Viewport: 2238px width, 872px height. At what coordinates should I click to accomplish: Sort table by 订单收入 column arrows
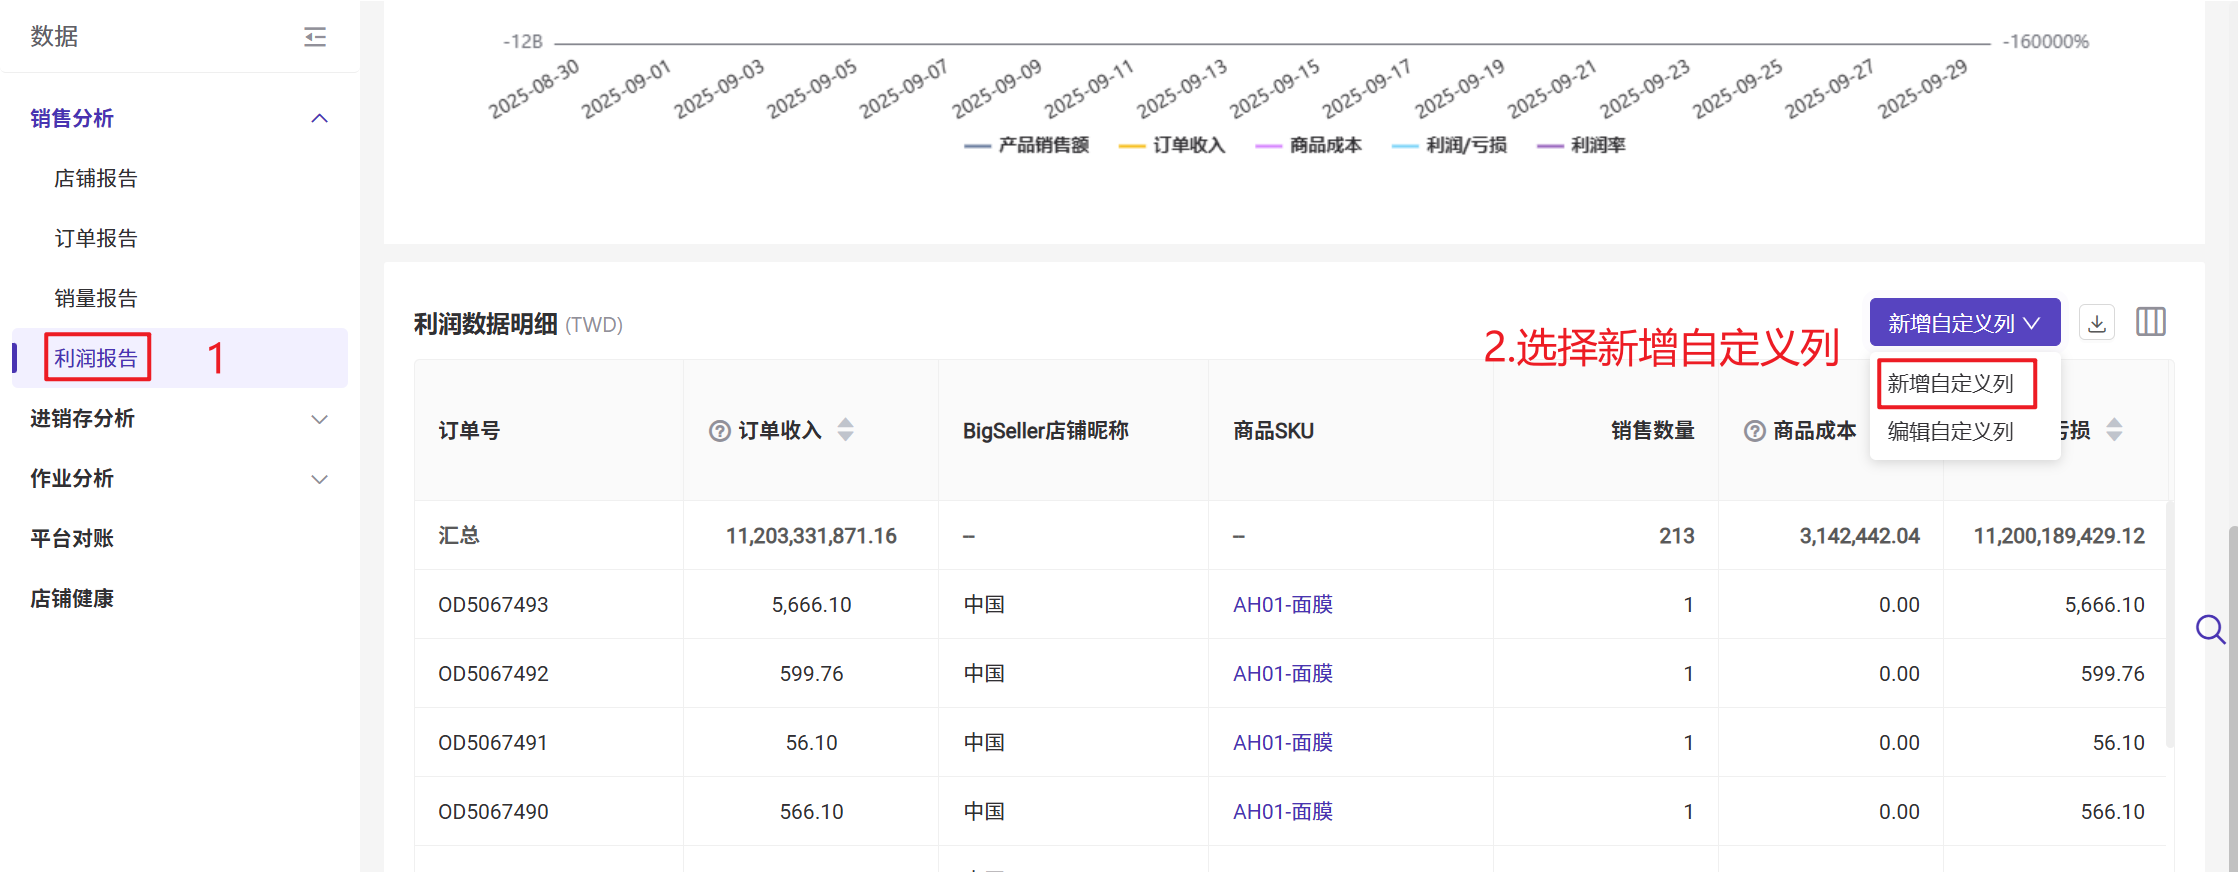(x=846, y=430)
